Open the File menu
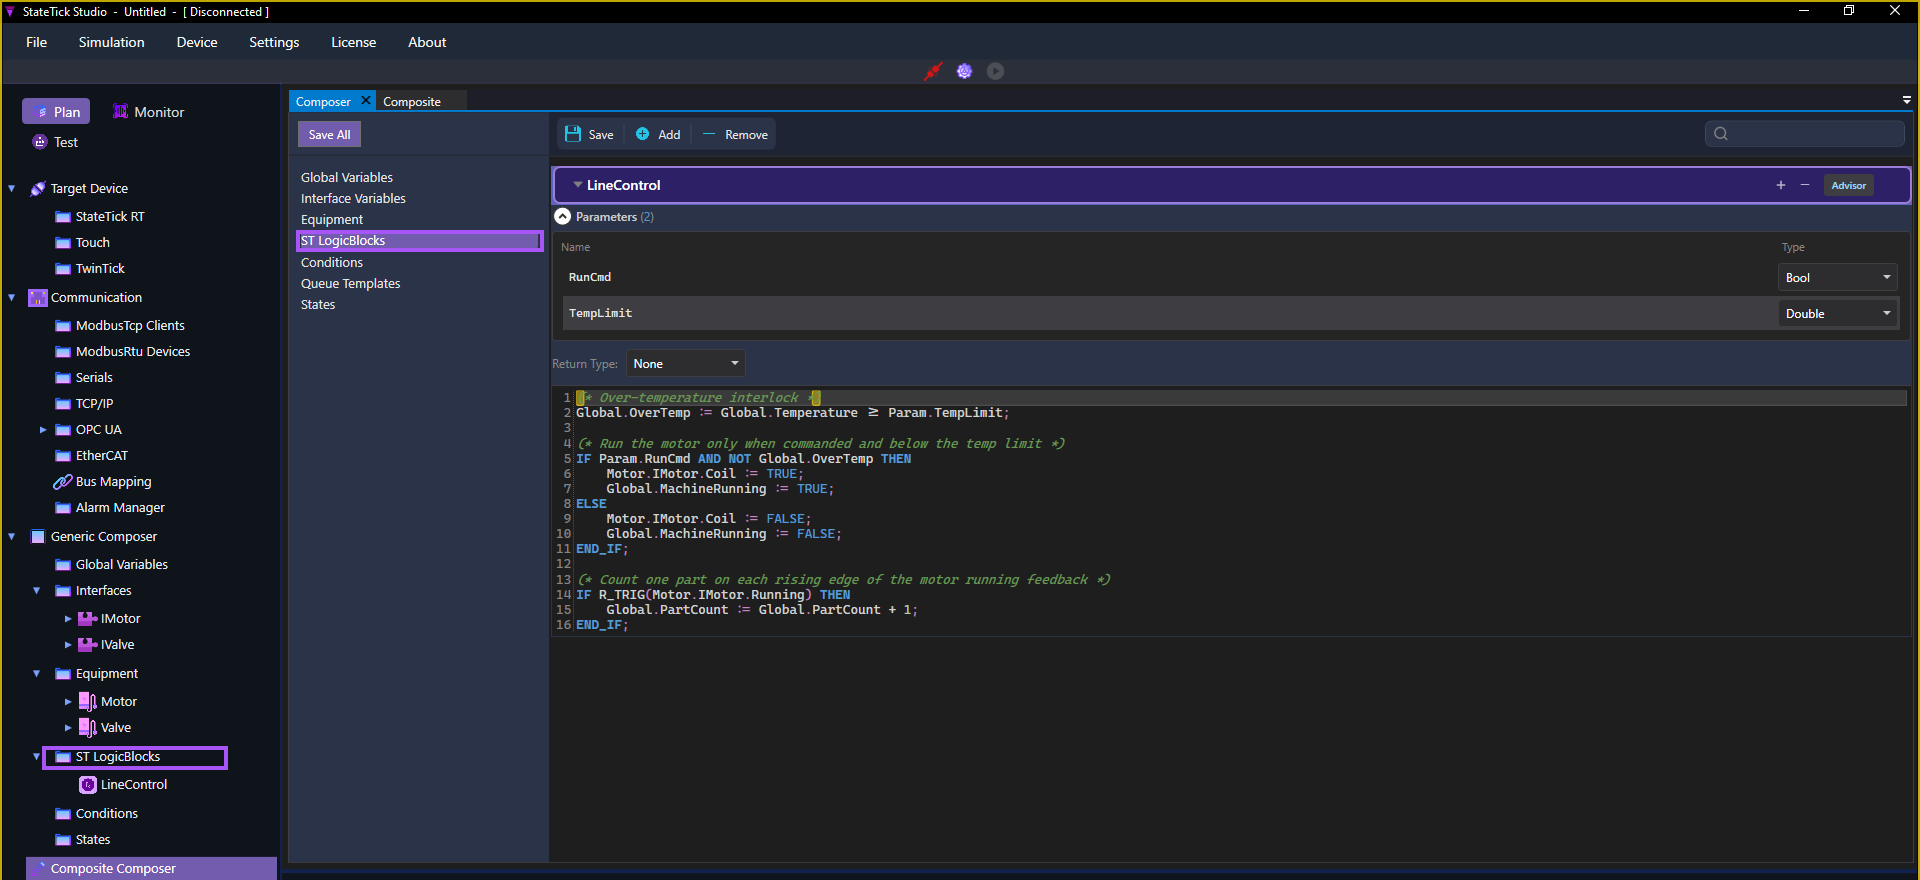This screenshot has width=1920, height=880. 37,42
